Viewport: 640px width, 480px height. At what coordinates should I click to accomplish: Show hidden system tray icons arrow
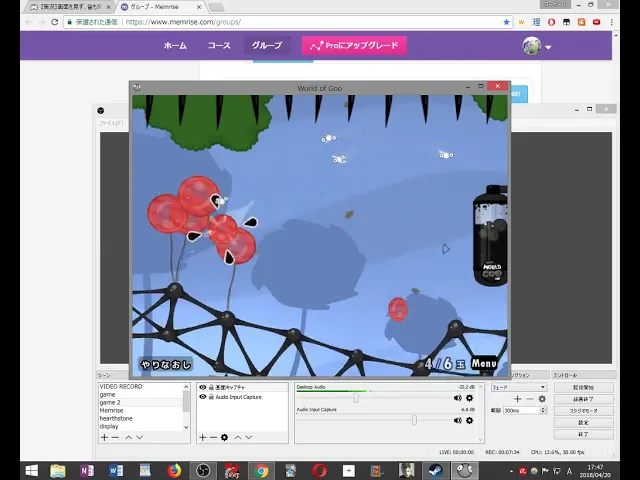(511, 471)
